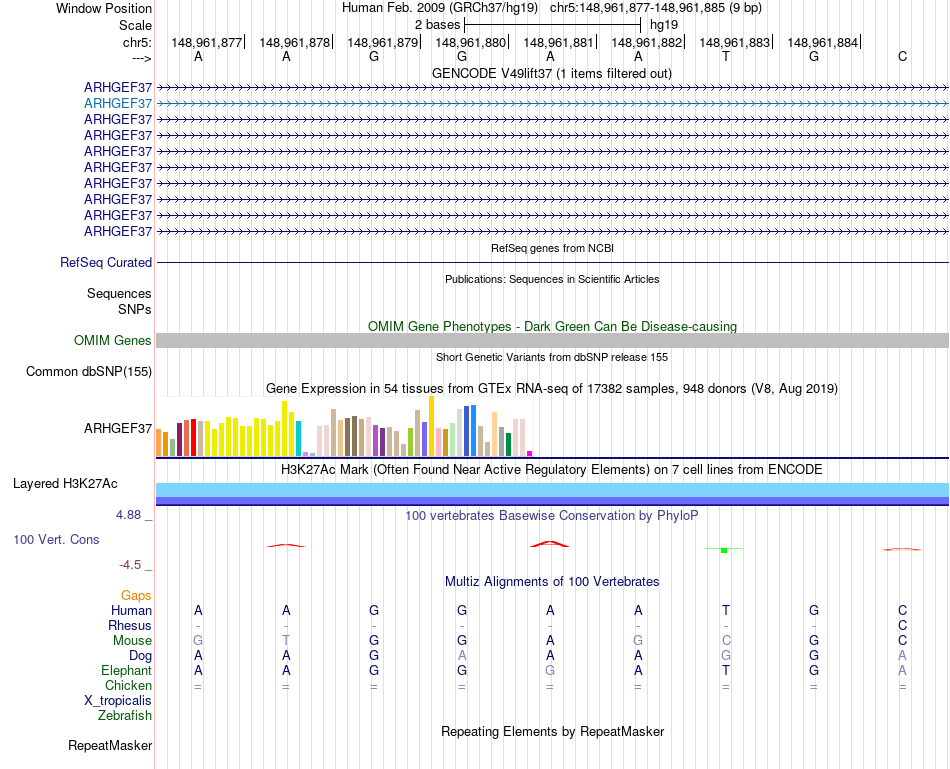Select the Human alignment row label
The height and width of the screenshot is (769, 950).
(131, 610)
